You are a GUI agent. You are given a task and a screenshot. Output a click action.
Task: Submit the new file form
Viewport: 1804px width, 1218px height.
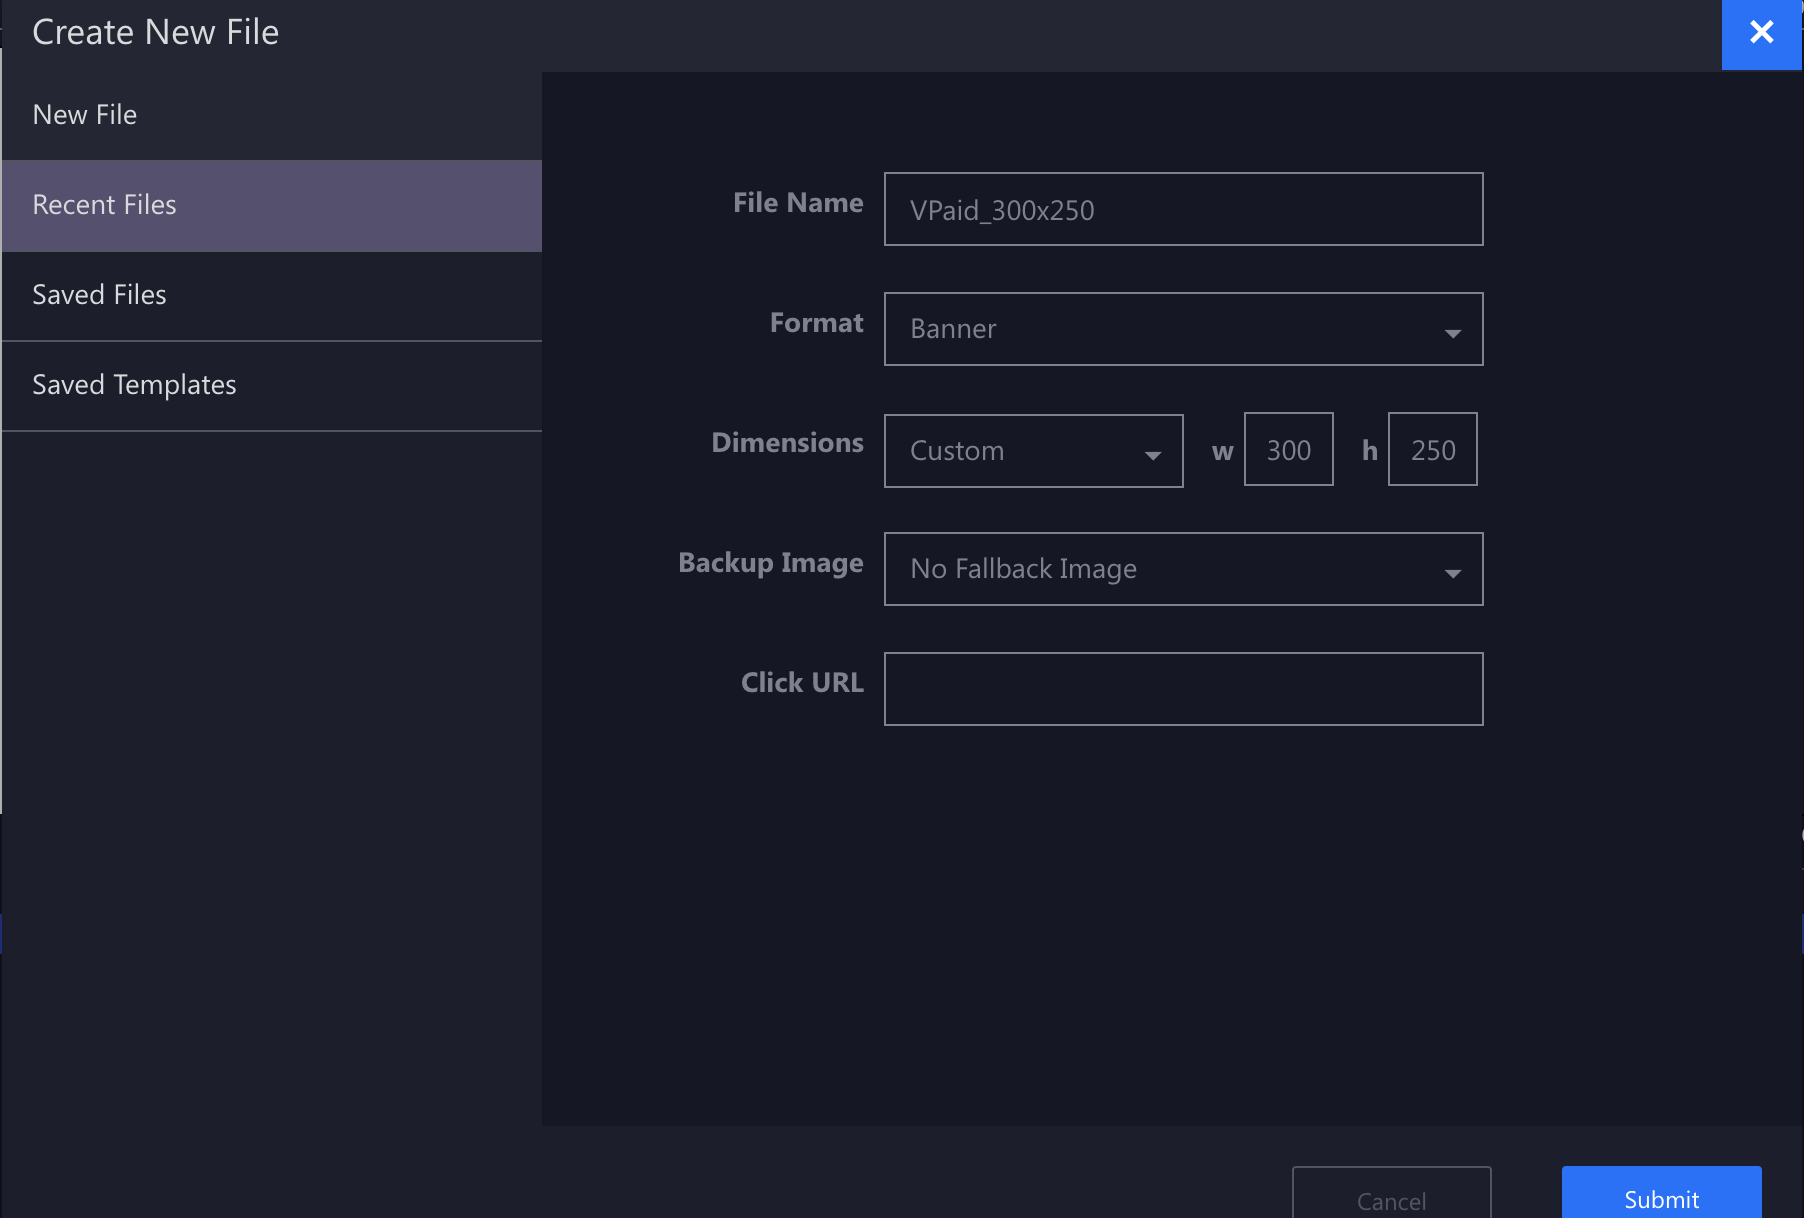tap(1661, 1193)
